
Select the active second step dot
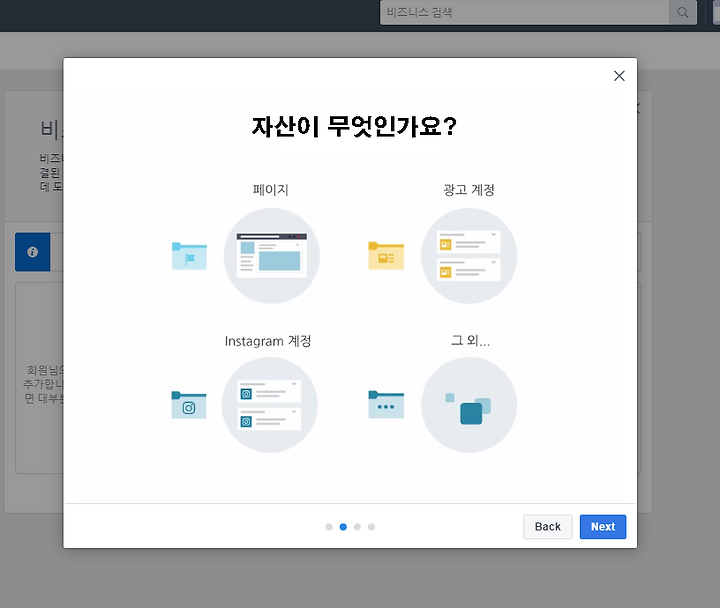click(343, 527)
